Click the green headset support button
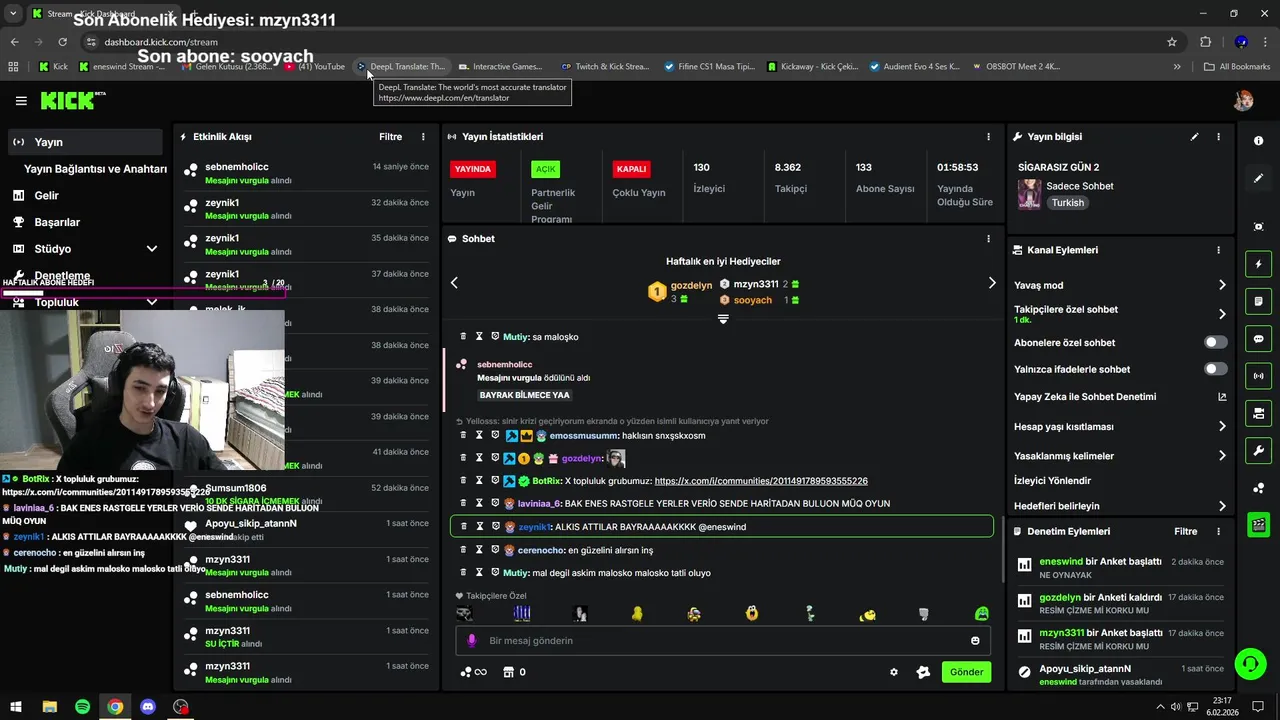Viewport: 1280px width, 720px height. pyautogui.click(x=1249, y=664)
